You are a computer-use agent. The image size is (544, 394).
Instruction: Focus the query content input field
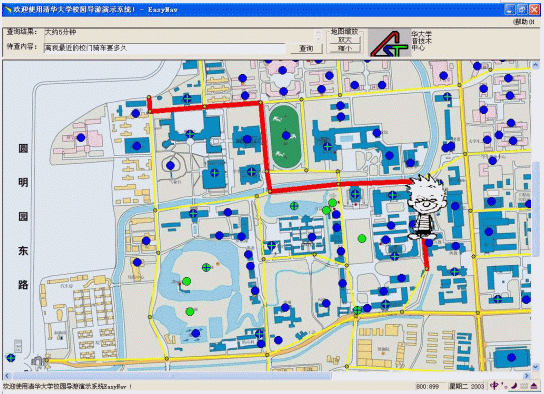[165, 48]
